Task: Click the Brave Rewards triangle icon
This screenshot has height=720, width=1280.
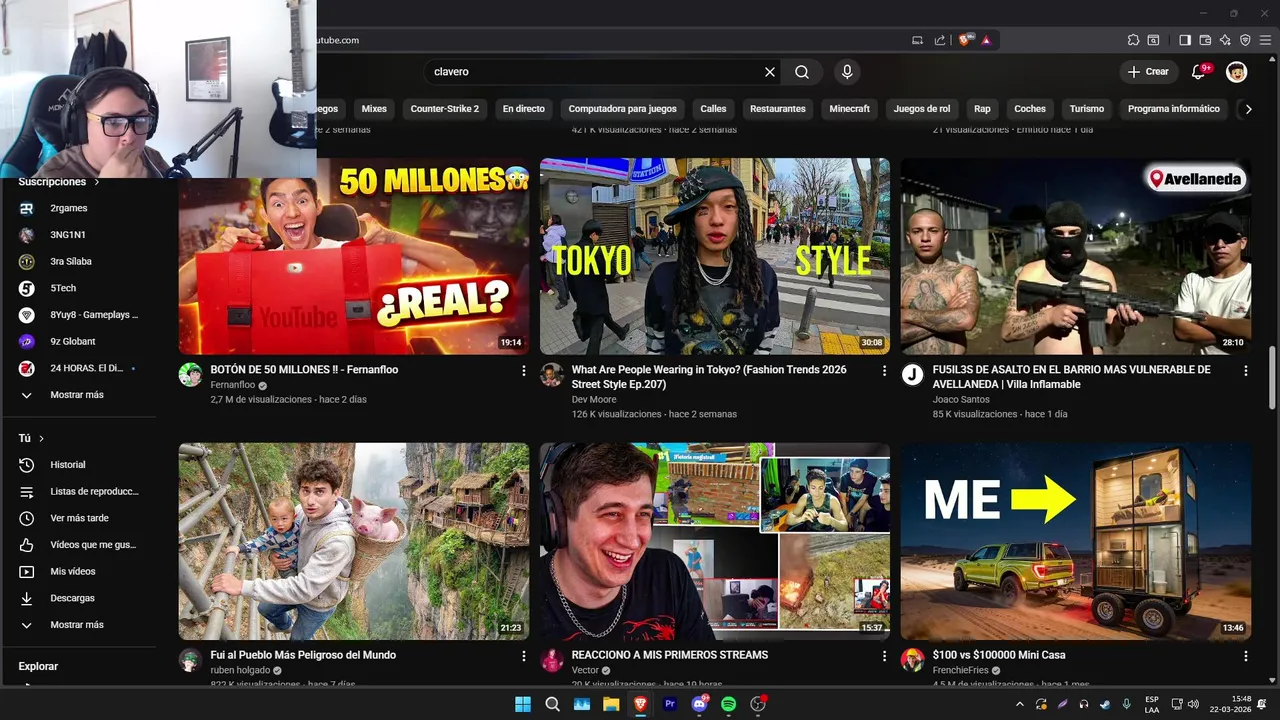Action: pyautogui.click(x=986, y=40)
